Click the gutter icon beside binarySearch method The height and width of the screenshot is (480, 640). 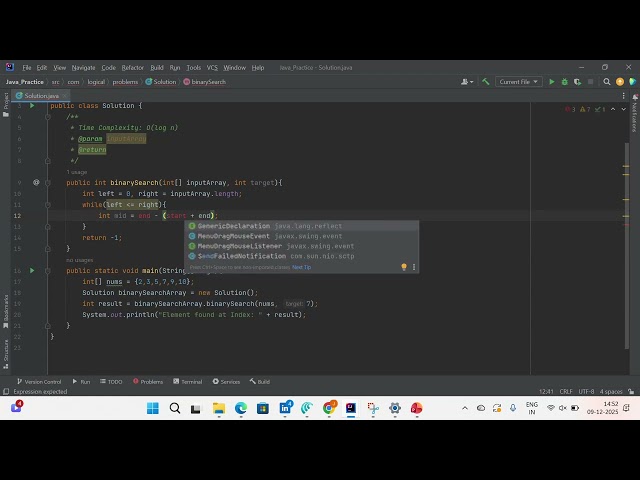(36, 182)
